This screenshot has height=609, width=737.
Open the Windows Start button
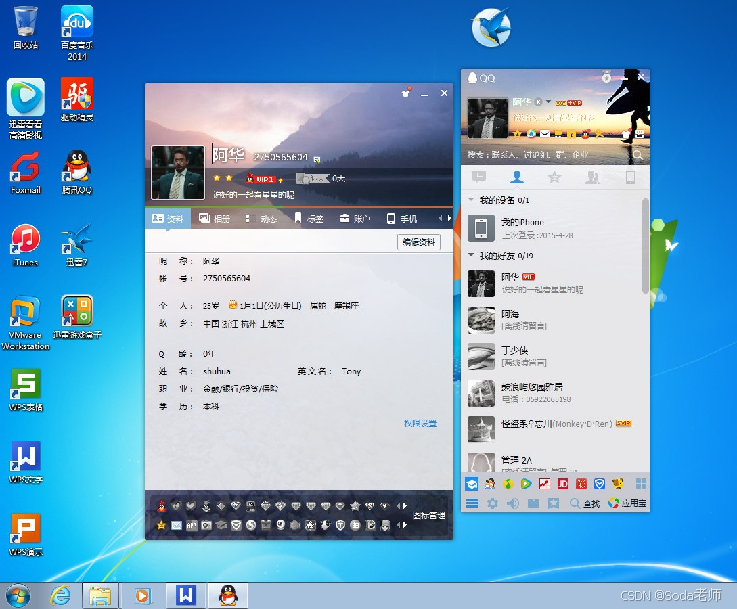17,596
